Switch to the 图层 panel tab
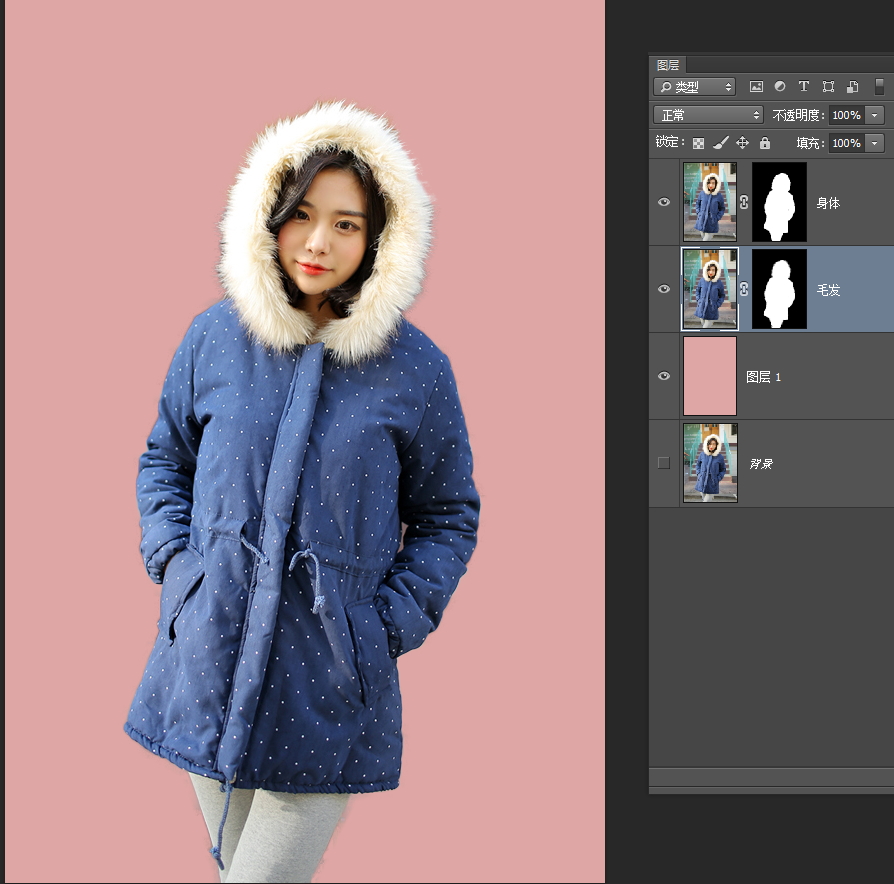The image size is (894, 884). tap(668, 65)
